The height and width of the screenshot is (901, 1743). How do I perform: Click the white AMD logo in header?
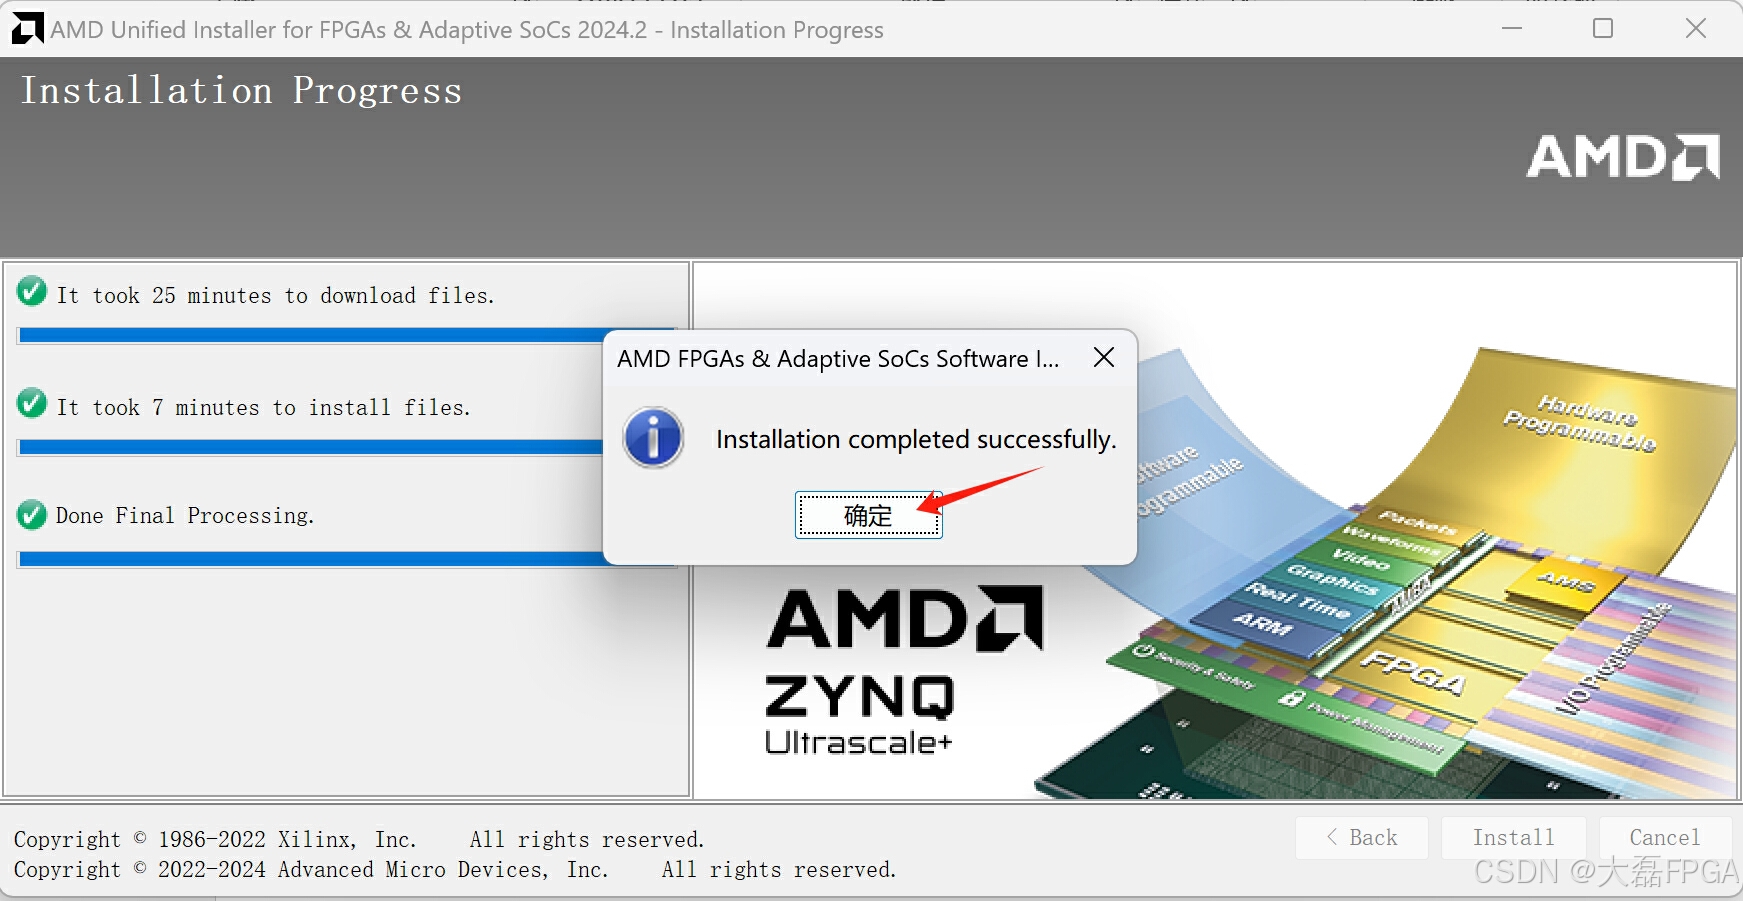1623,157
